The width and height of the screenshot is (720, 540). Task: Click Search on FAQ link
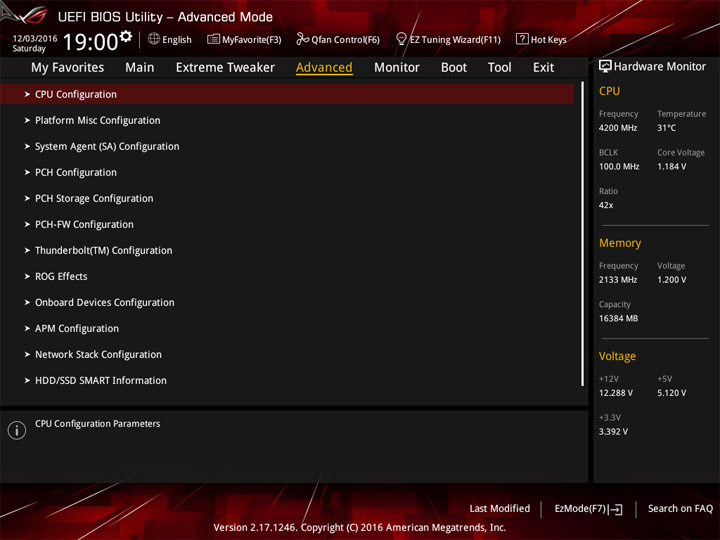point(680,509)
